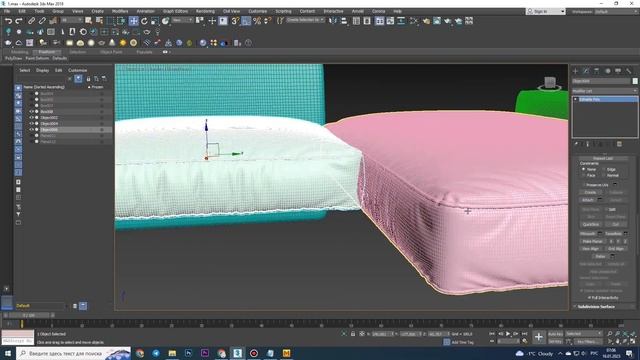Activate the Select and Scale tool
Screen dimensions: 640x360
coord(155,21)
